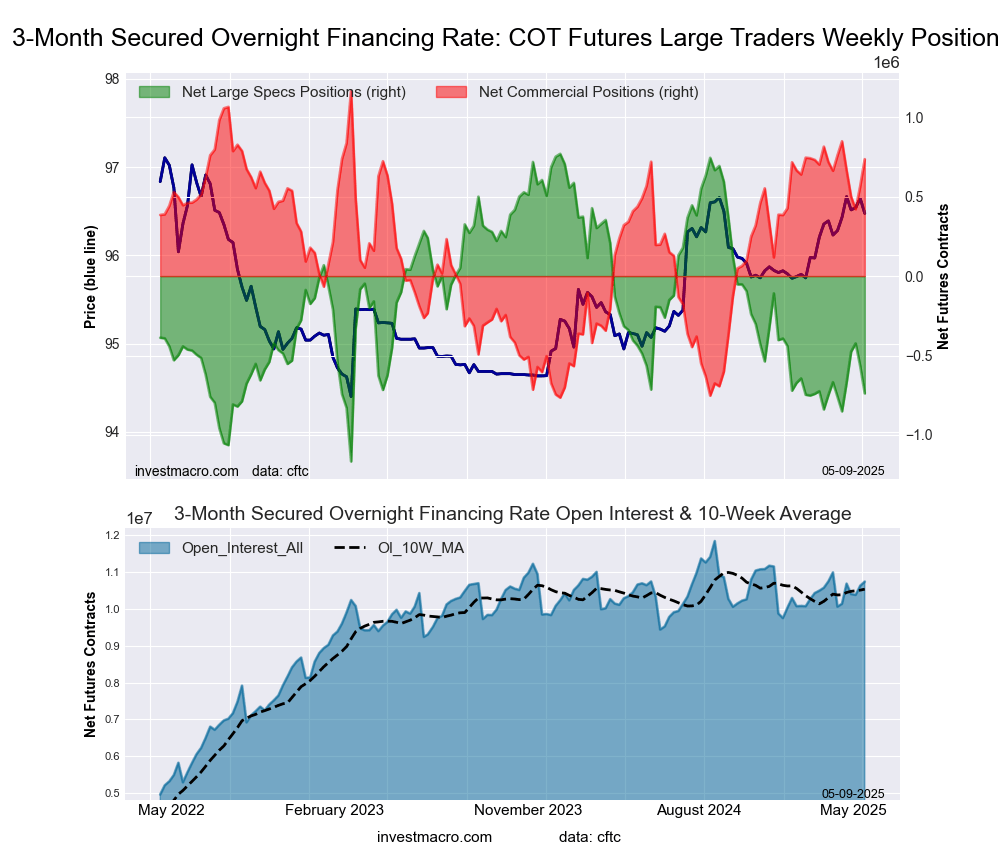This screenshot has width=1000, height=860.
Task: Click the August 2024 x-axis label
Action: tap(705, 811)
